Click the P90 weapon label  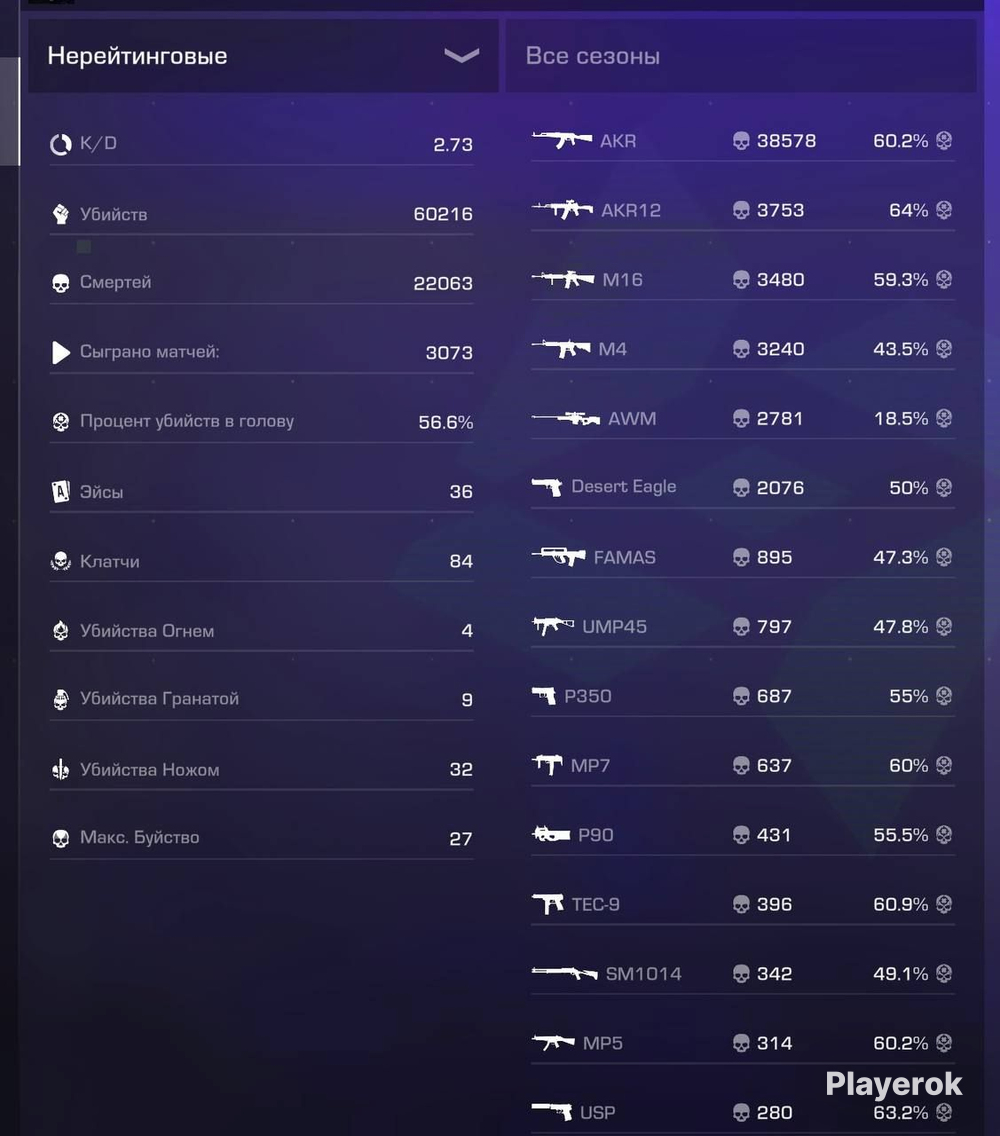click(596, 835)
